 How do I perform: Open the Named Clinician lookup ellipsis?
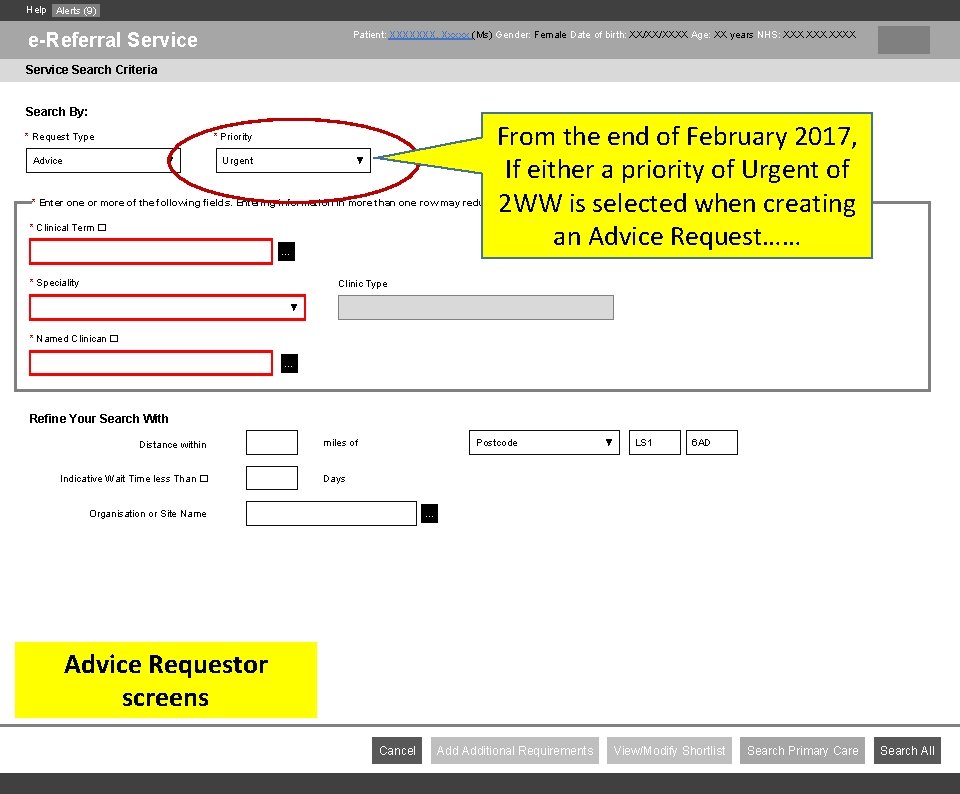coord(289,362)
